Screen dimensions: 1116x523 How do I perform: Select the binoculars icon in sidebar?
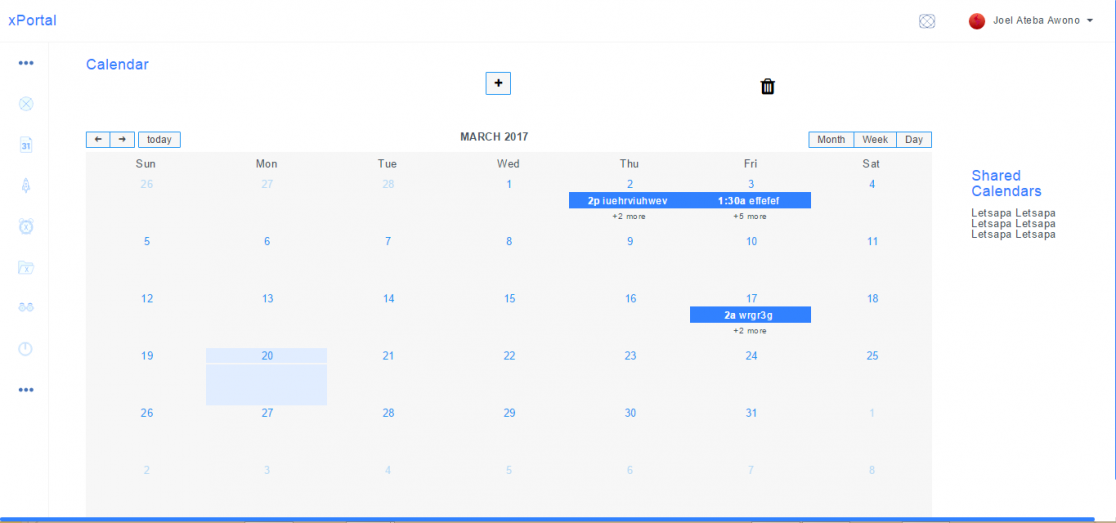[x=26, y=308]
